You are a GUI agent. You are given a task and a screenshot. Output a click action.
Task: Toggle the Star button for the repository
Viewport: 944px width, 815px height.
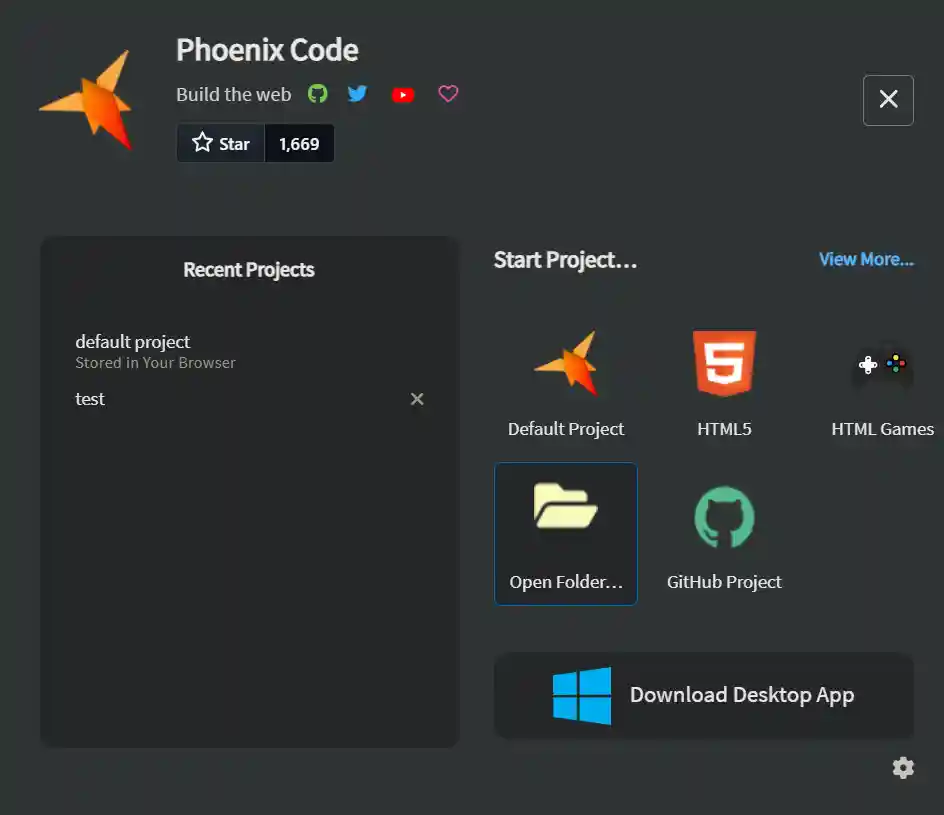220,143
